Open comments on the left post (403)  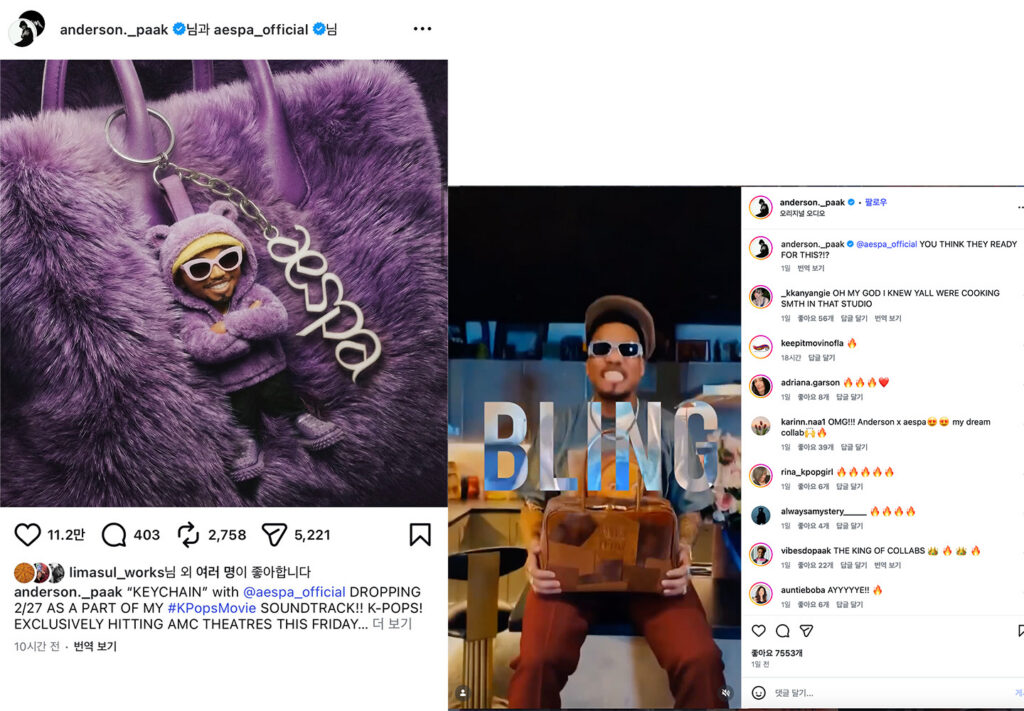tap(114, 535)
